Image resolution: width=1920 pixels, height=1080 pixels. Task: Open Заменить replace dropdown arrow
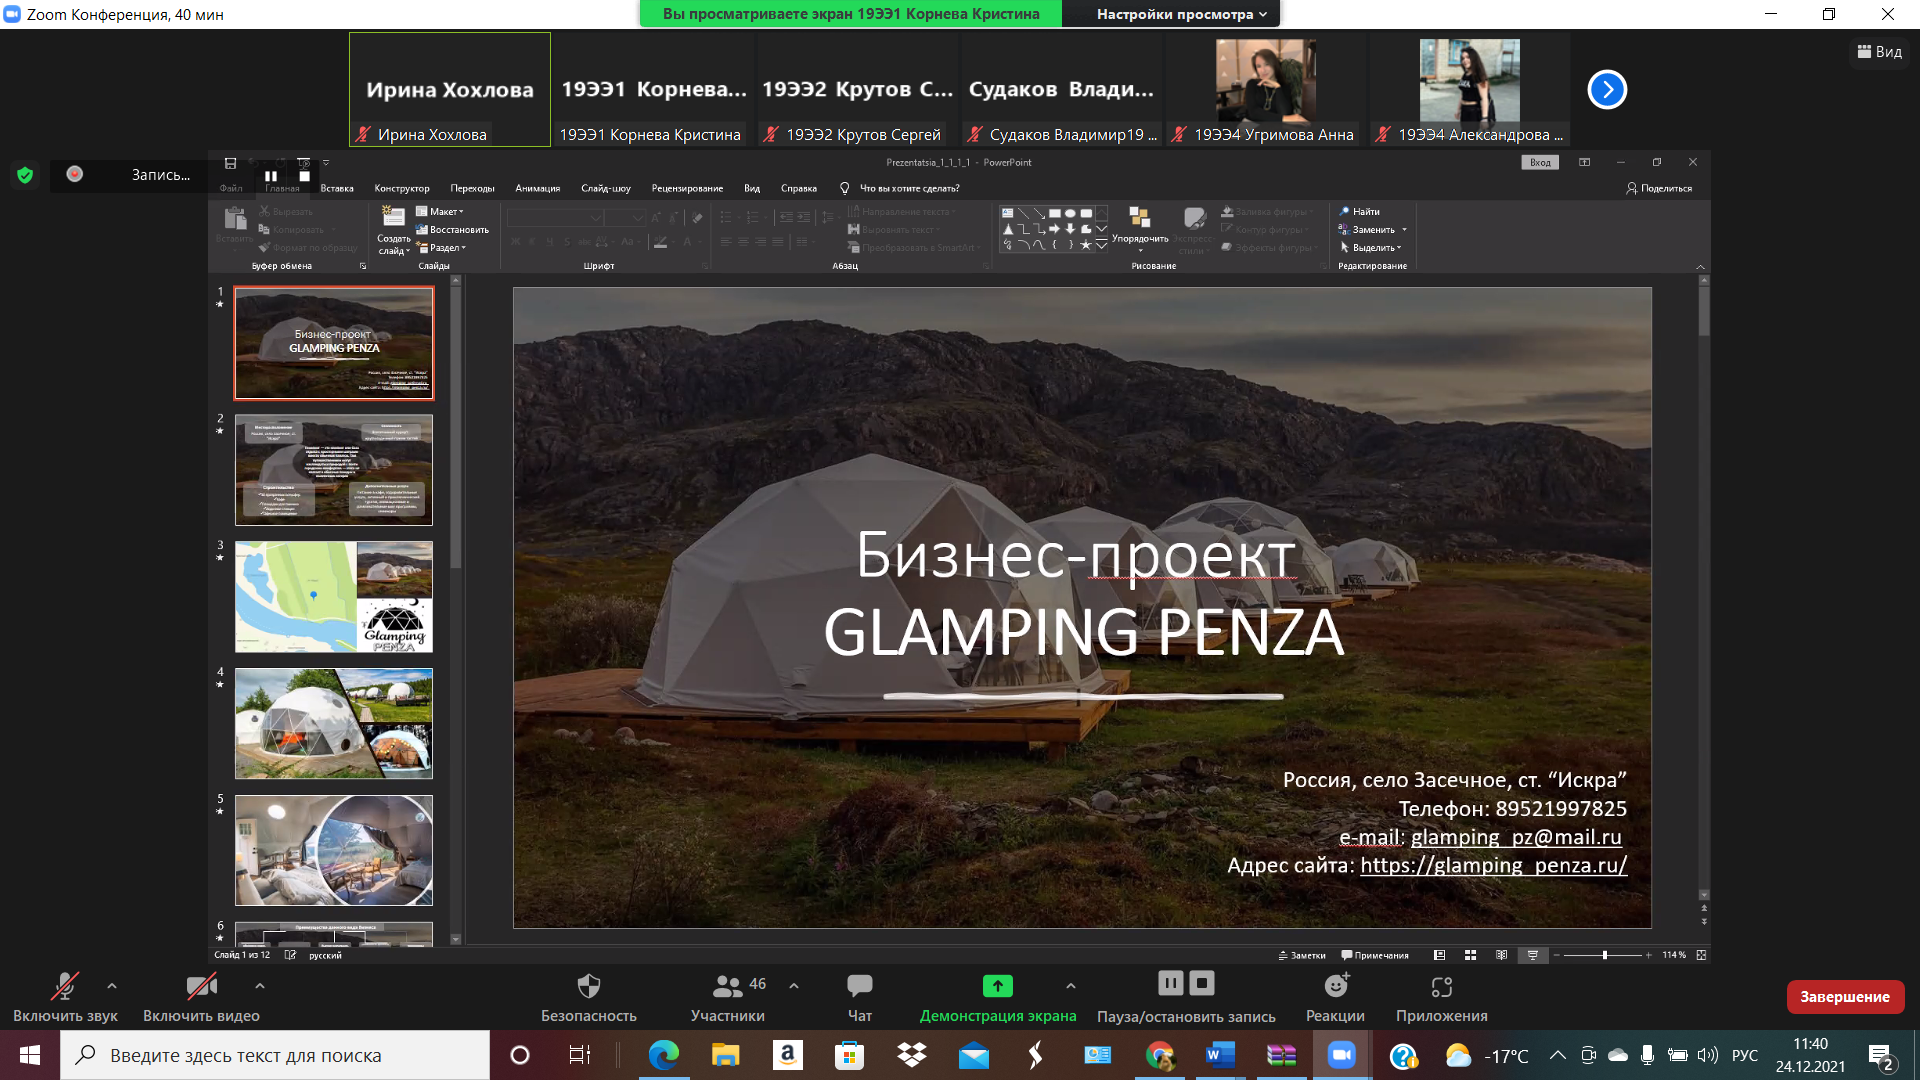1404,230
